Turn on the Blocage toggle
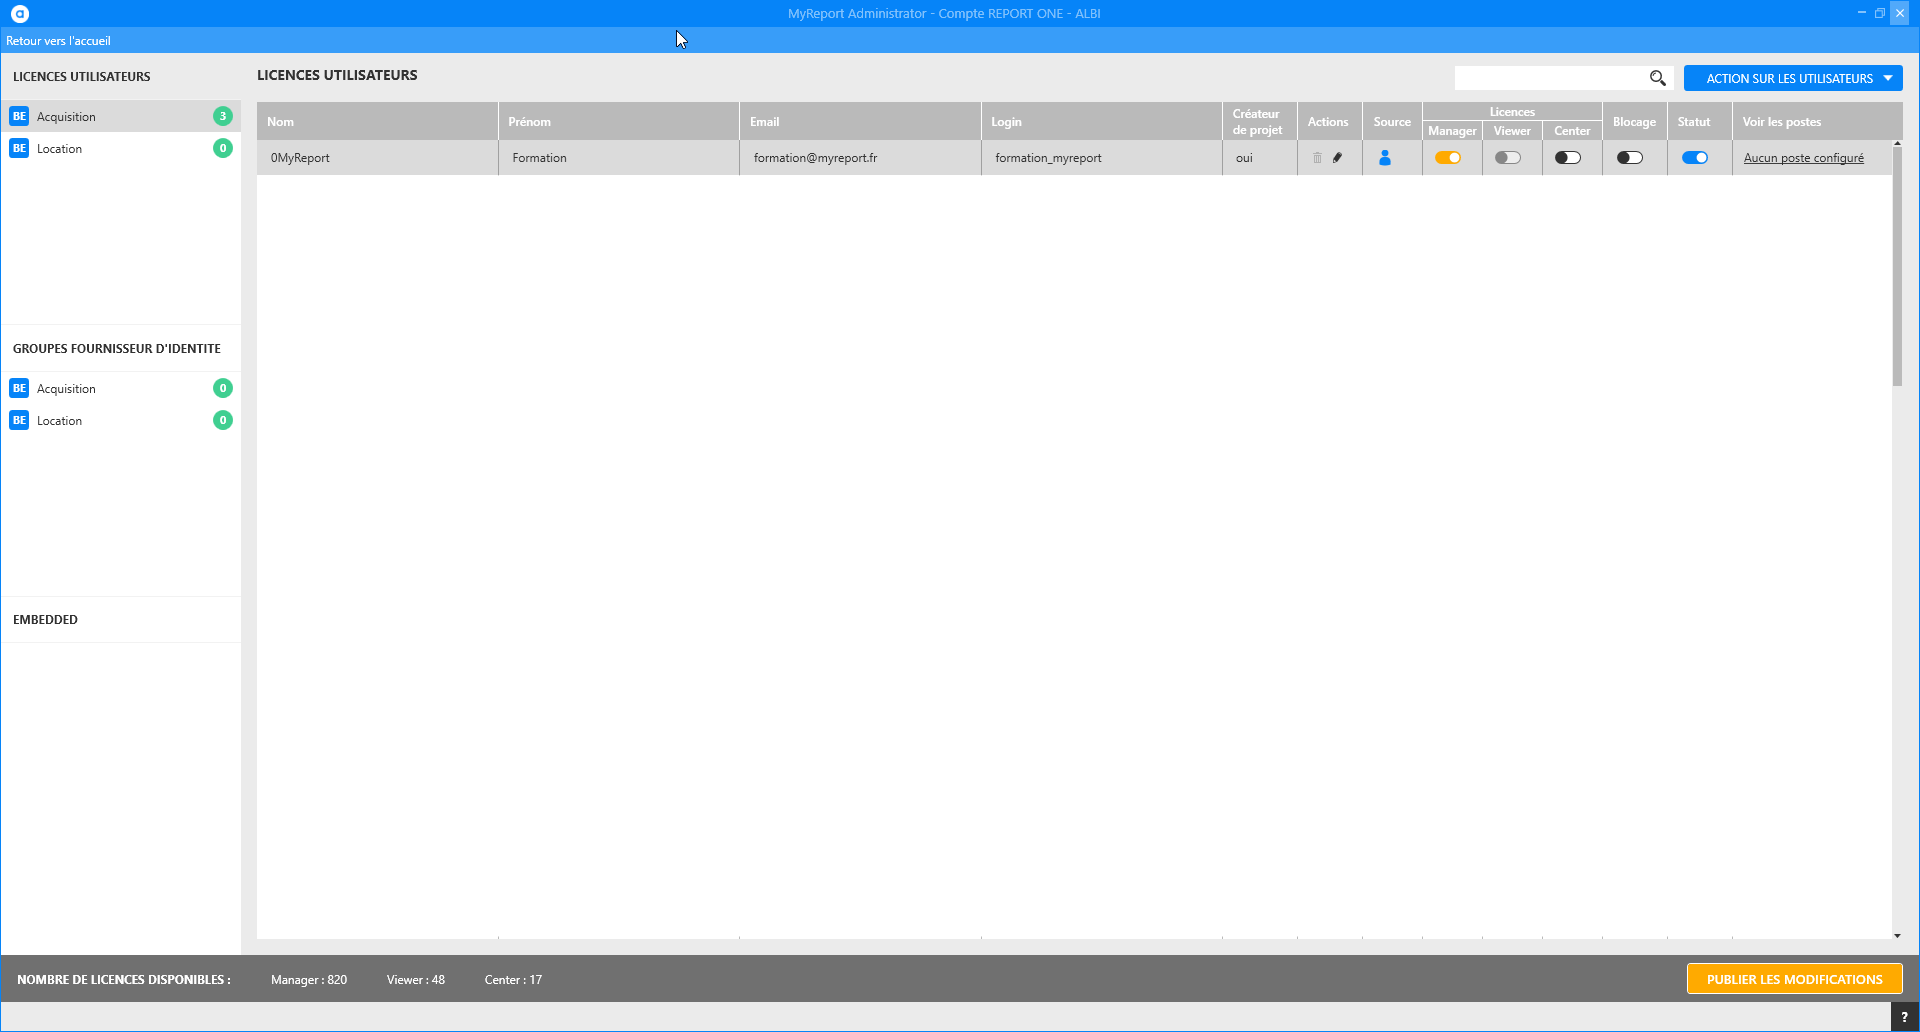The height and width of the screenshot is (1032, 1920). (1629, 158)
